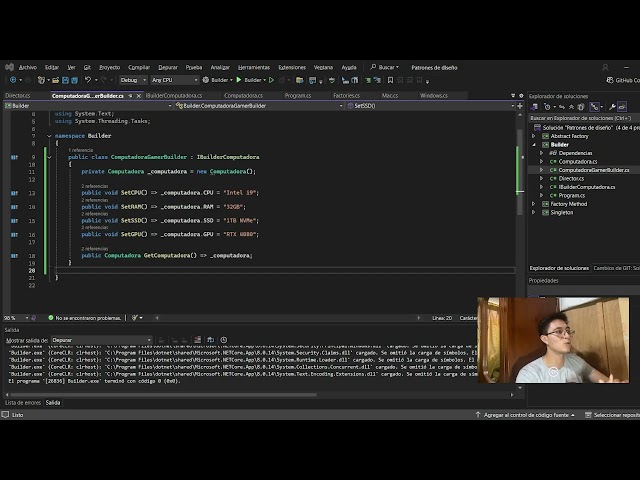Viewport: 640px width, 480px height.
Task: Toggle word wrap in output panel
Action: tap(211, 340)
